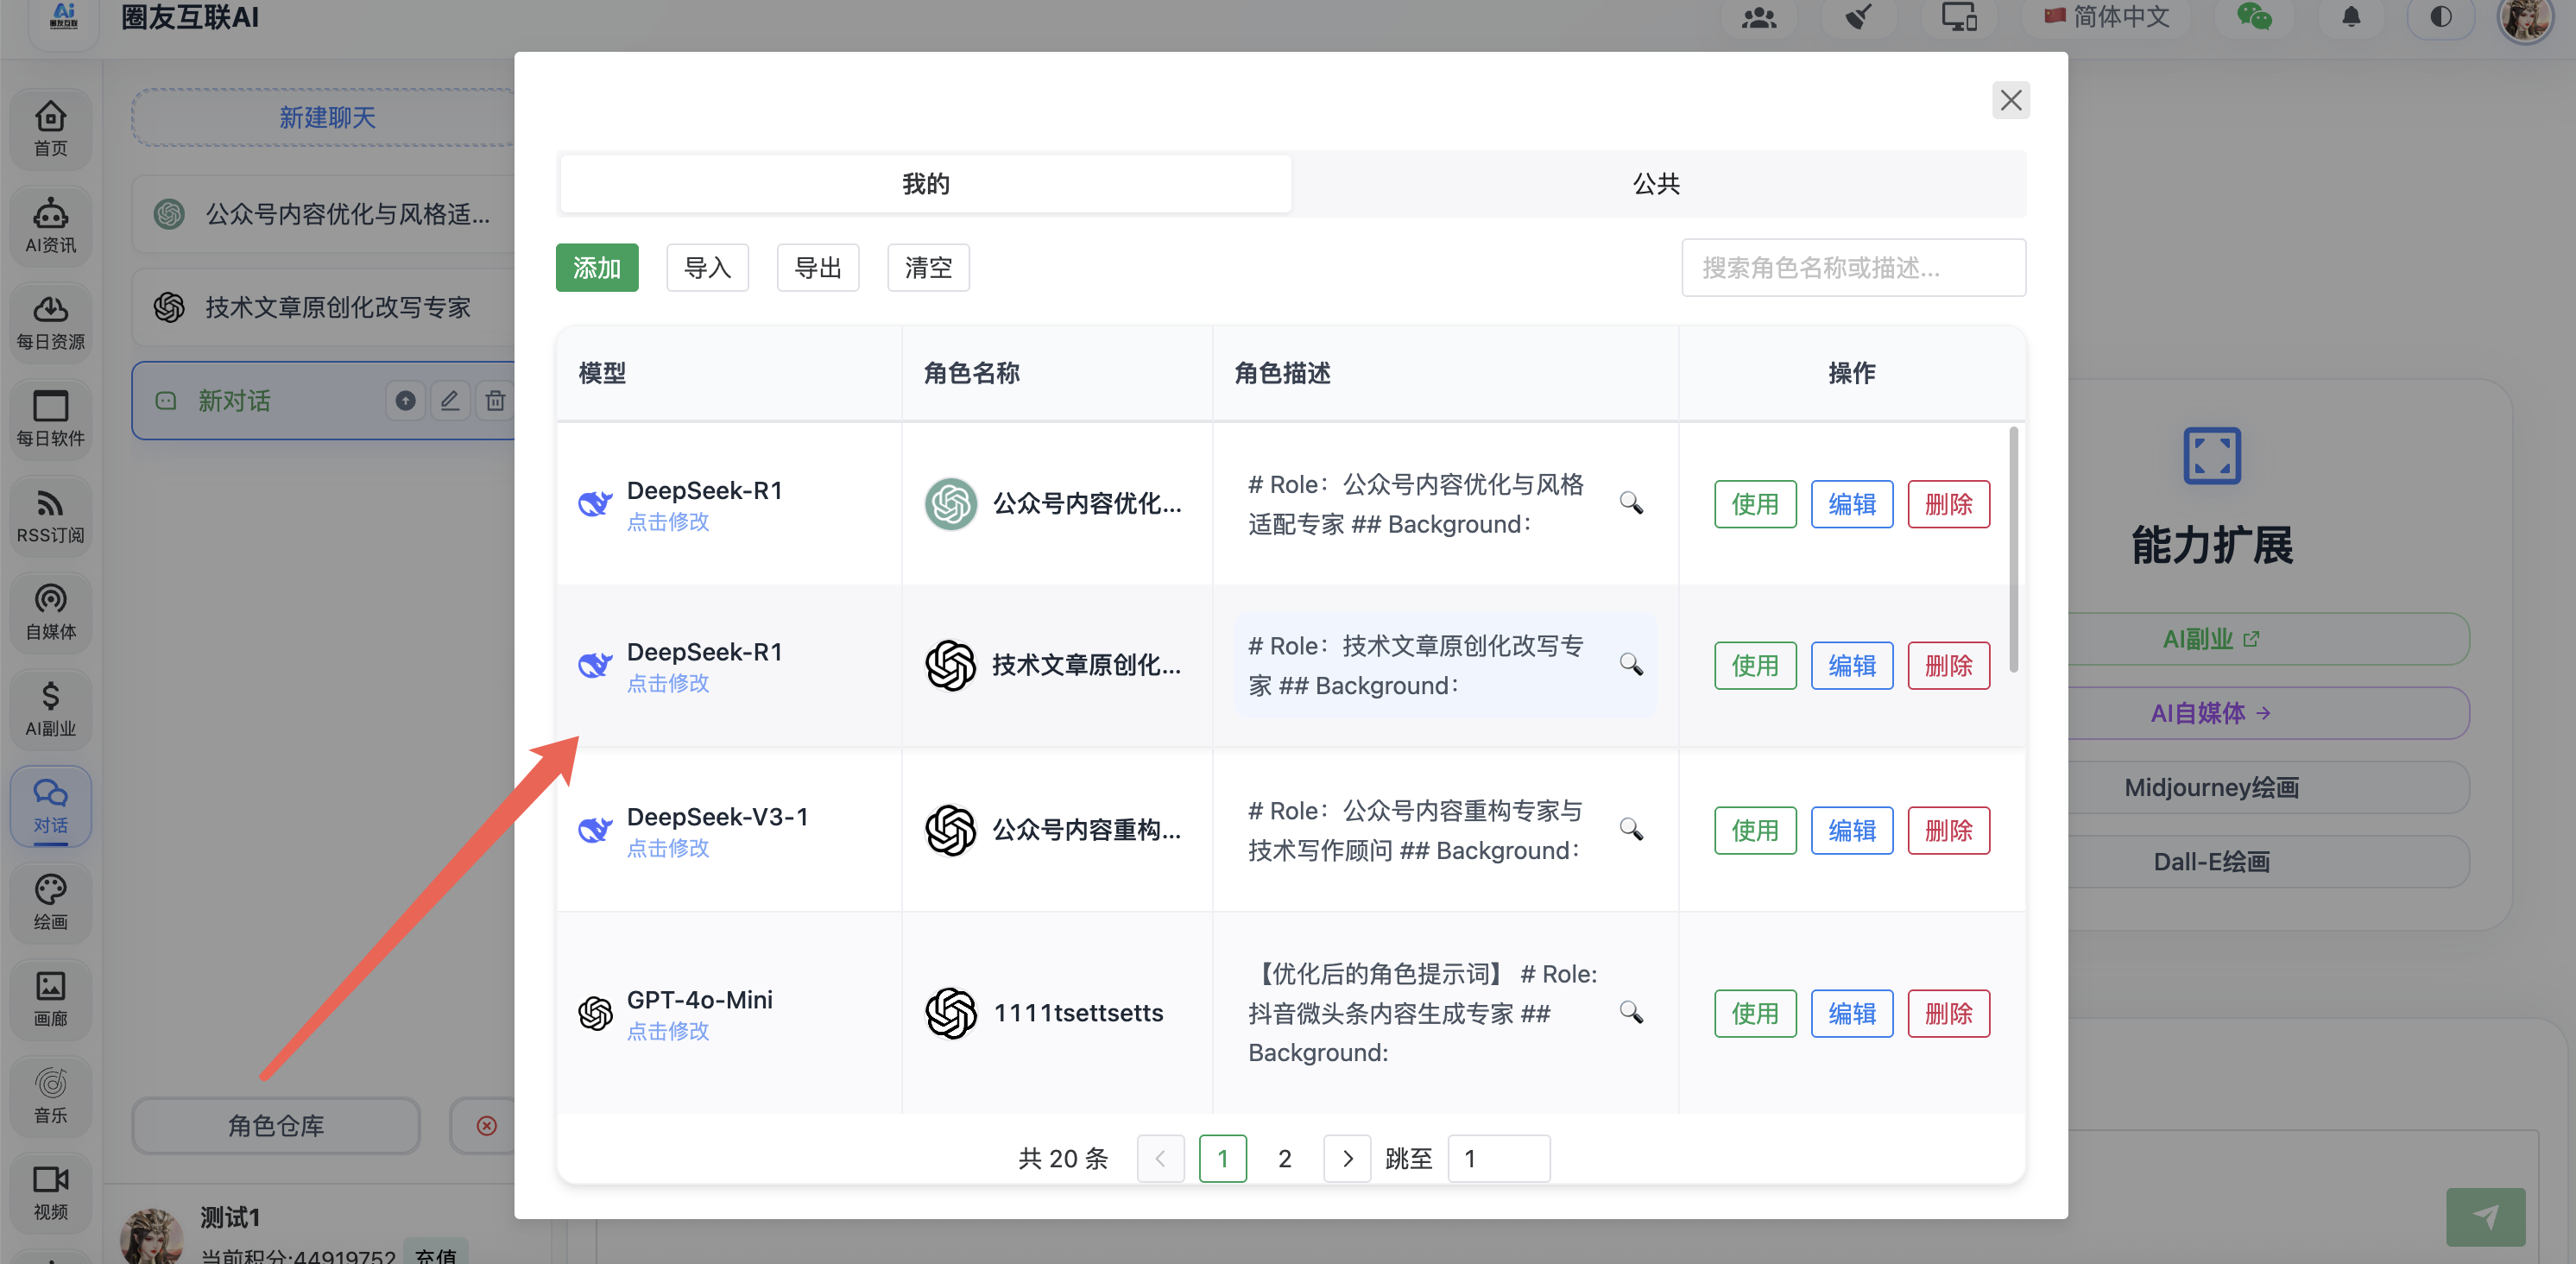Open the AI副业 dollar sidebar icon
Screen dimensions: 2576x1264
(x=50, y=710)
